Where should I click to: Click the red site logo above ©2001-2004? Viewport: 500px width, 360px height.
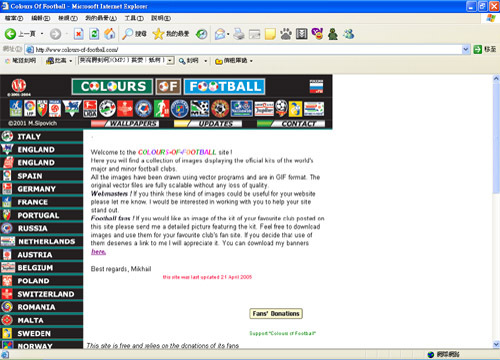pyautogui.click(x=19, y=85)
